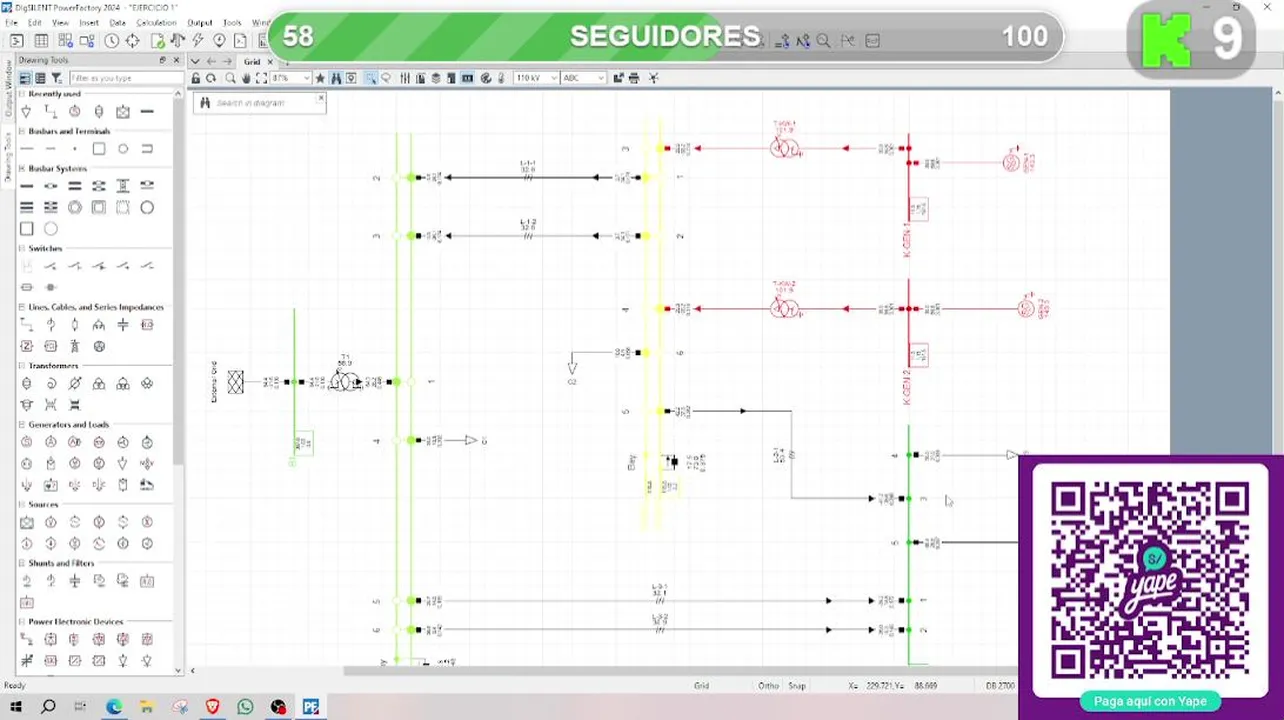Open the Edit menu
1284x720 pixels.
pyautogui.click(x=35, y=22)
